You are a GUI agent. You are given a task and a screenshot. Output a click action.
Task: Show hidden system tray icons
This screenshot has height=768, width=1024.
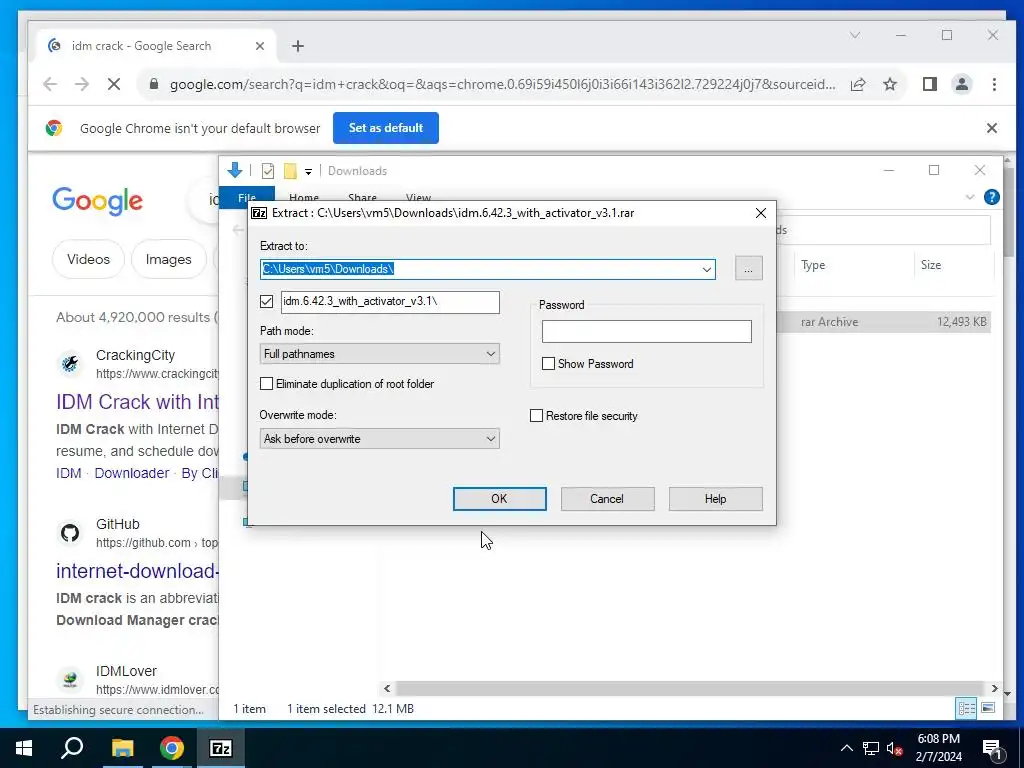point(846,748)
